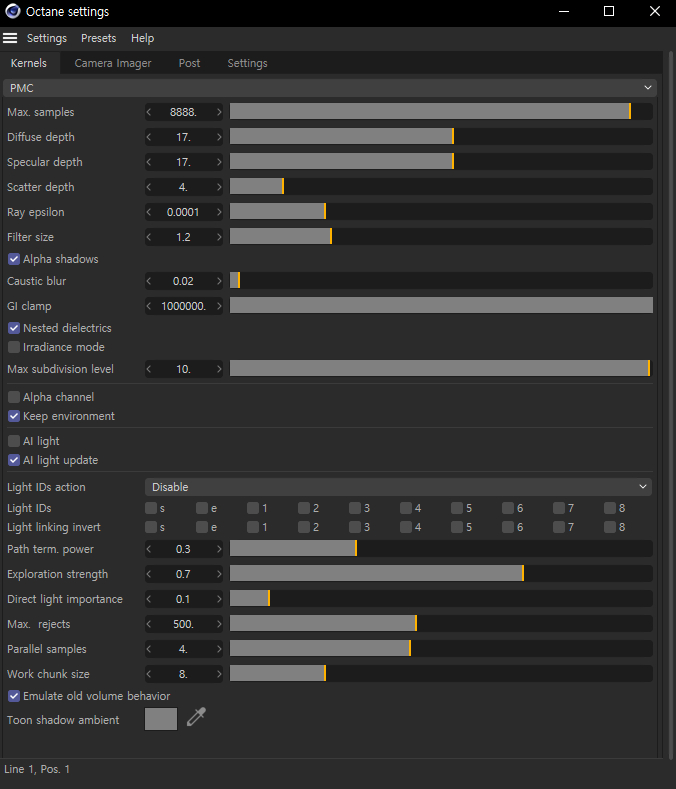The image size is (676, 789).
Task: Increase Direct light importance with right arrow
Action: pyautogui.click(x=219, y=599)
